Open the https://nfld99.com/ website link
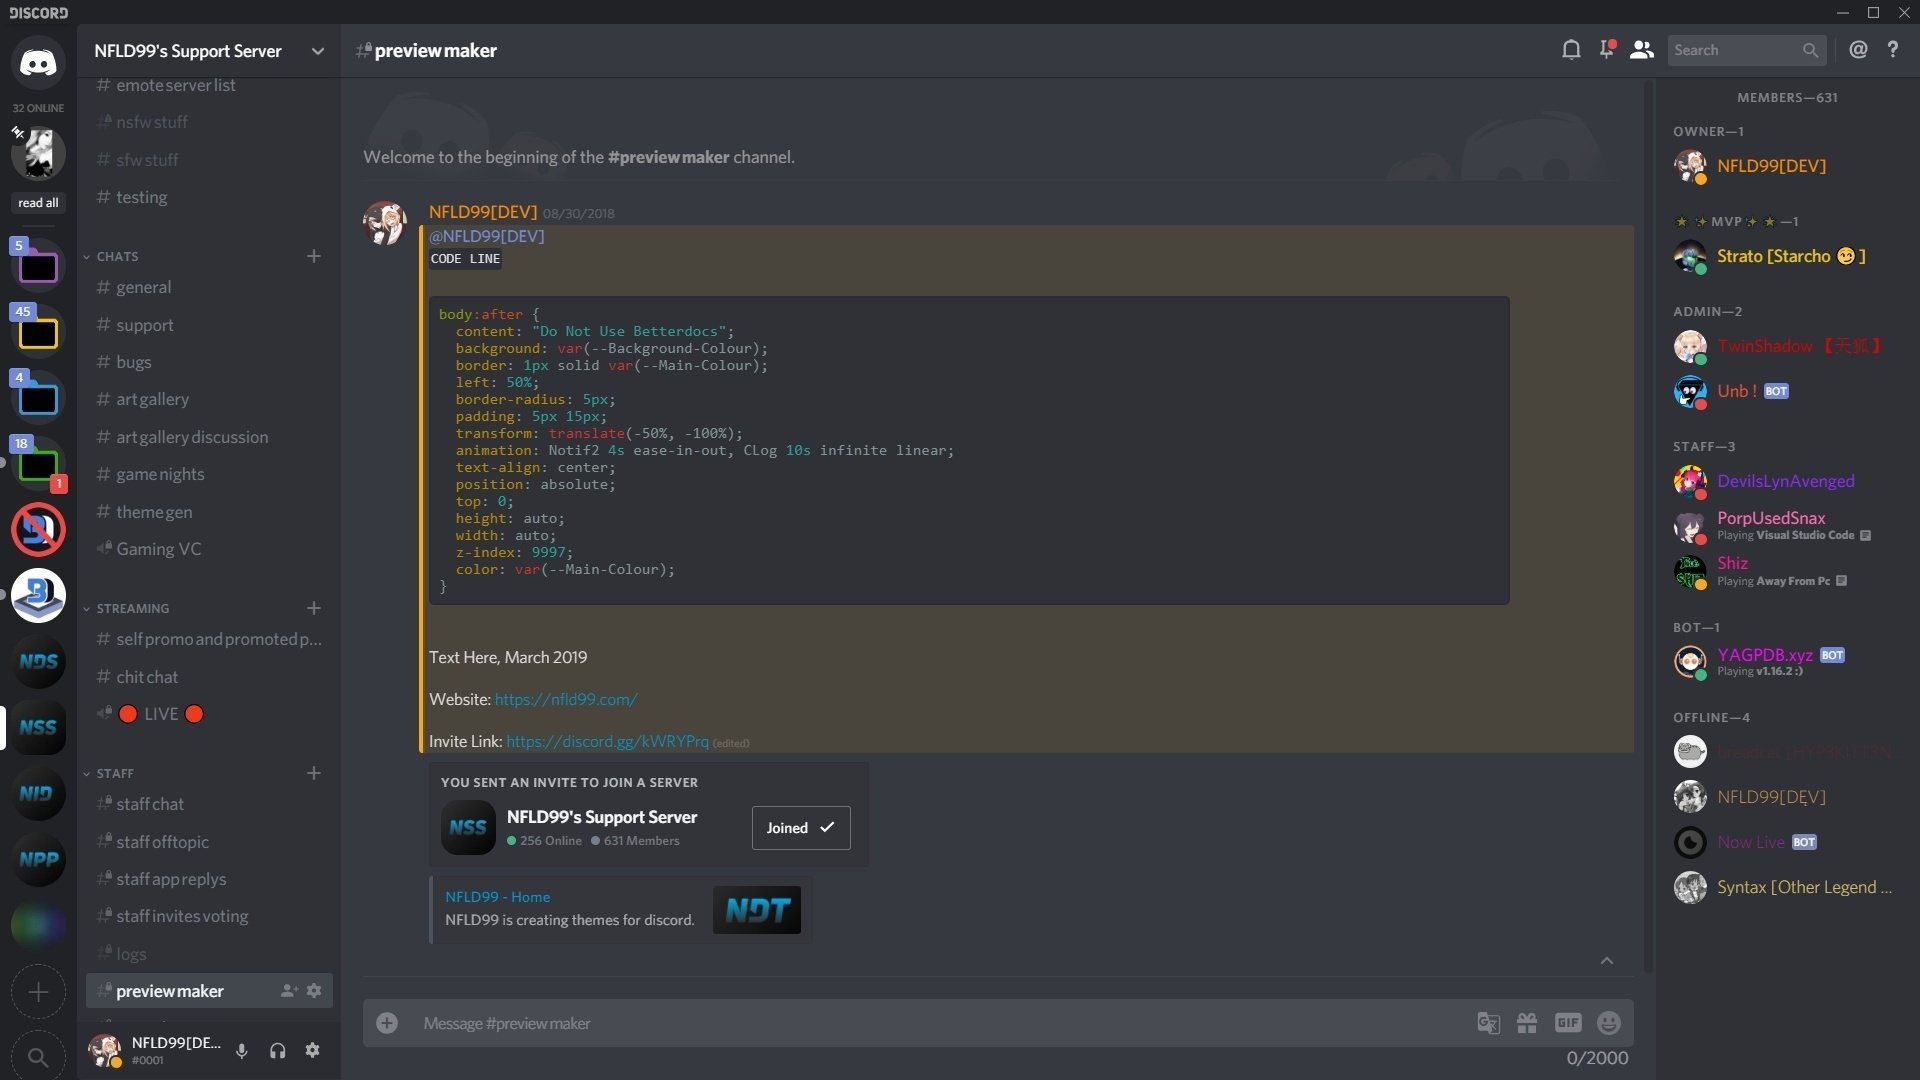This screenshot has width=1920, height=1080. [566, 700]
